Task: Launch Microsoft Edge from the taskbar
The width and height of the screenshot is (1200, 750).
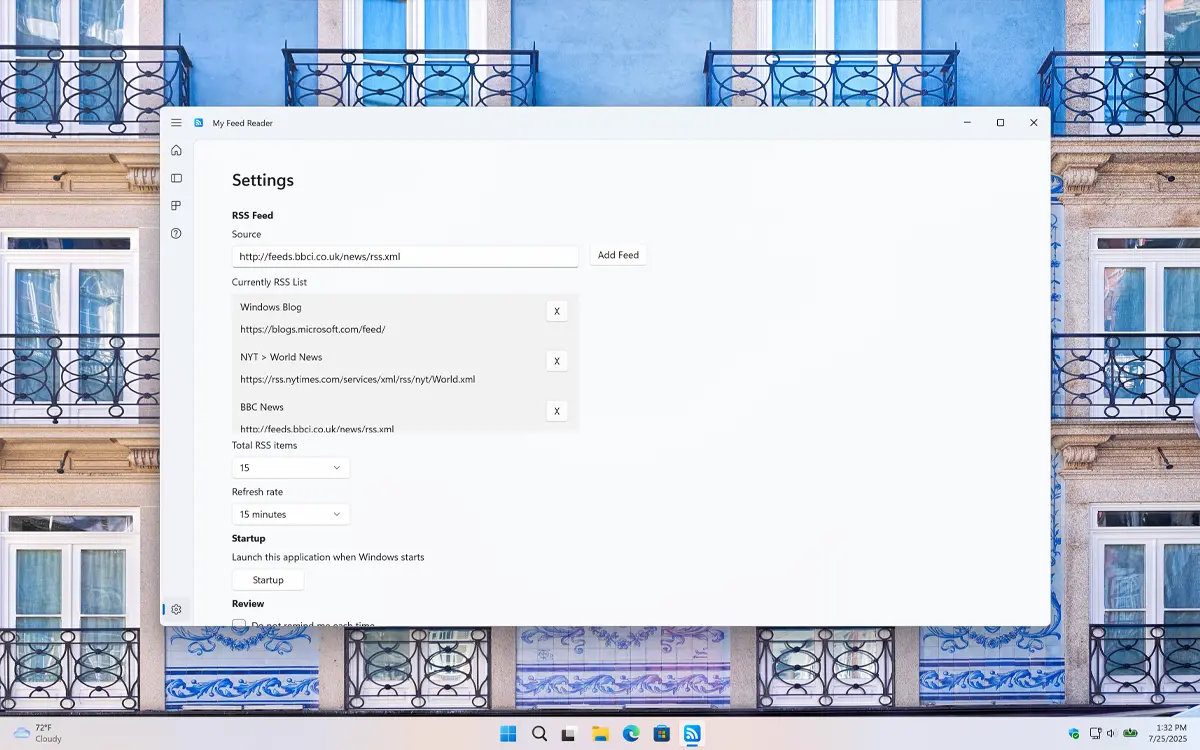Action: pyautogui.click(x=631, y=734)
